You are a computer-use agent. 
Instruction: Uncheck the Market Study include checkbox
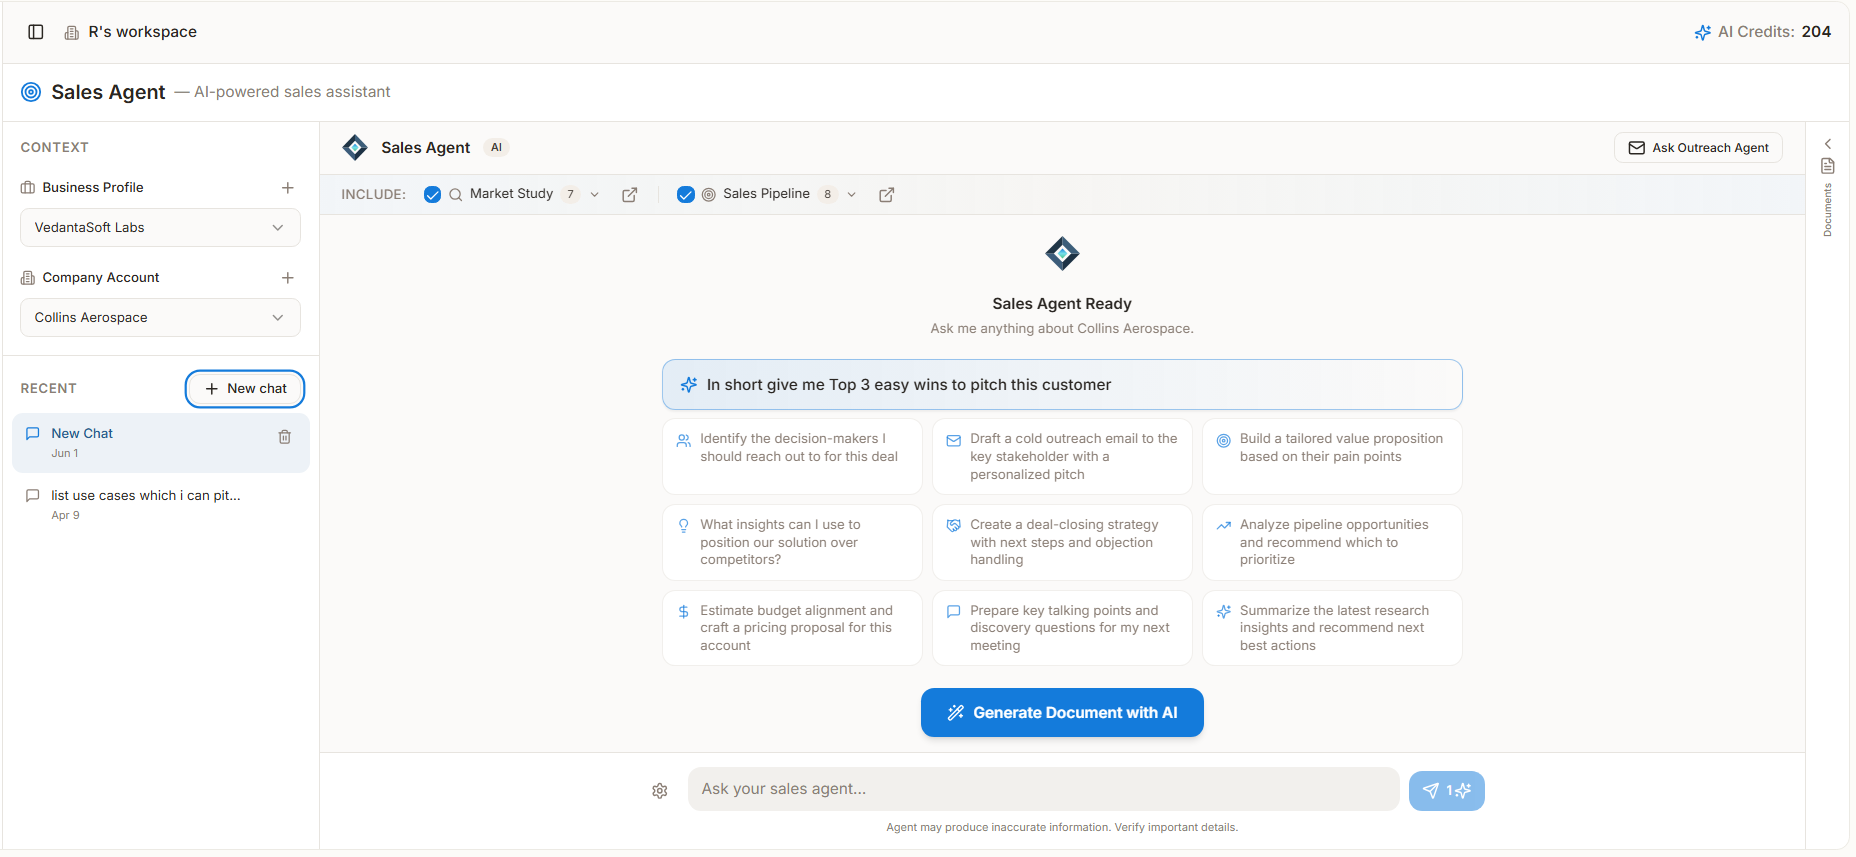click(x=432, y=195)
